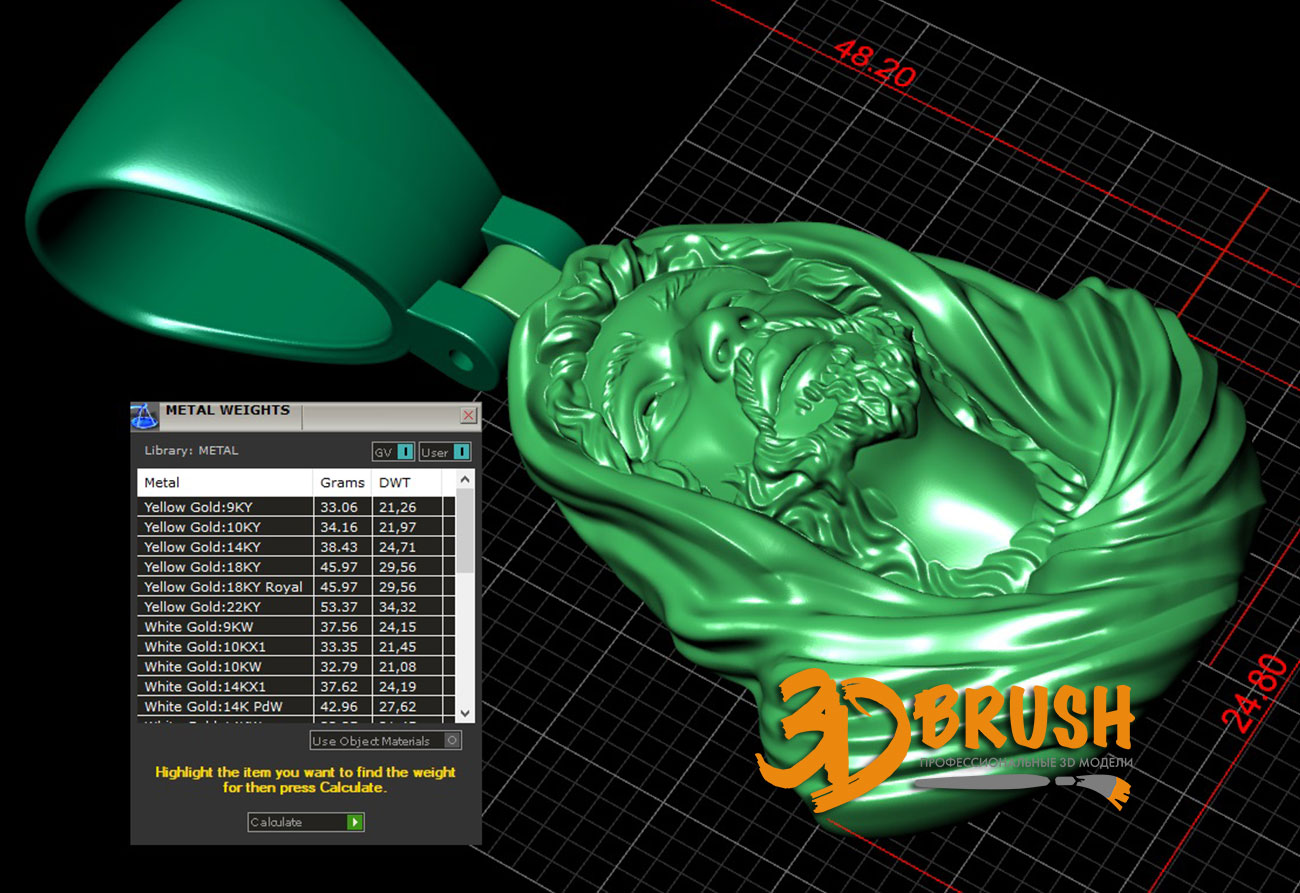The width and height of the screenshot is (1300, 893).
Task: Select the Yellow Gold:14KY row
Action: pos(296,547)
